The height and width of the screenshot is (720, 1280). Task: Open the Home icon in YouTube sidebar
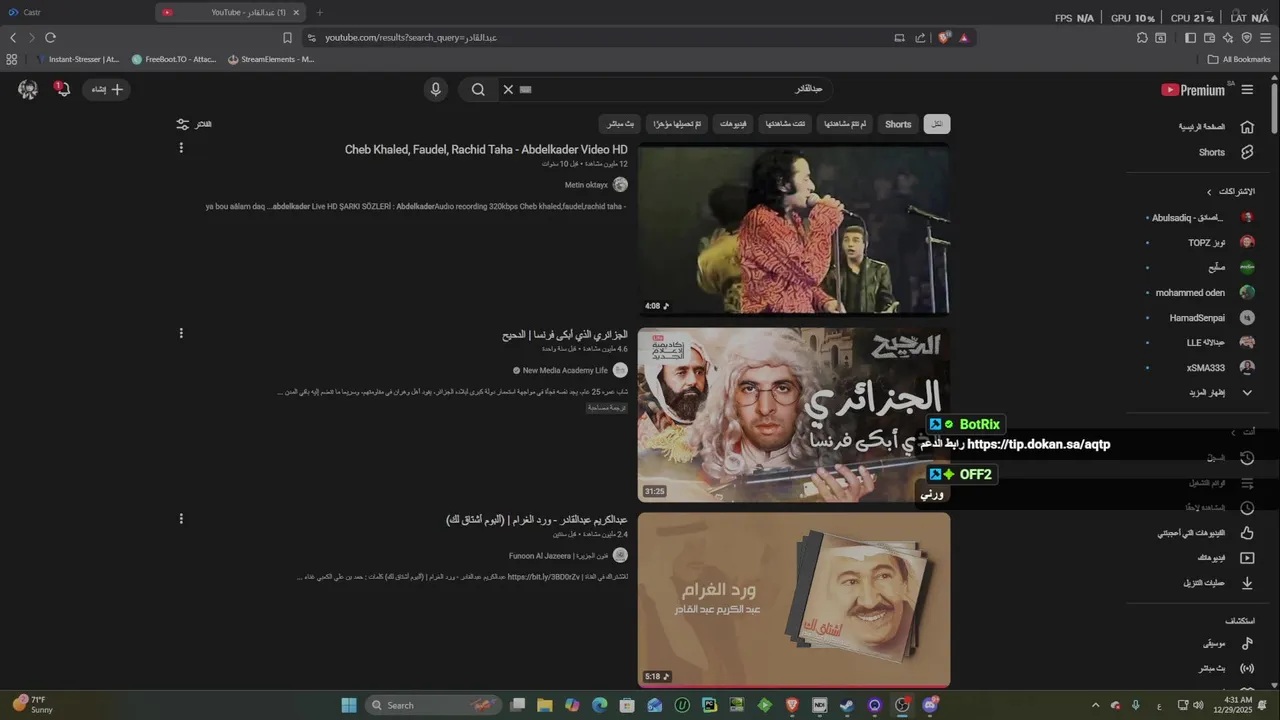(1247, 127)
